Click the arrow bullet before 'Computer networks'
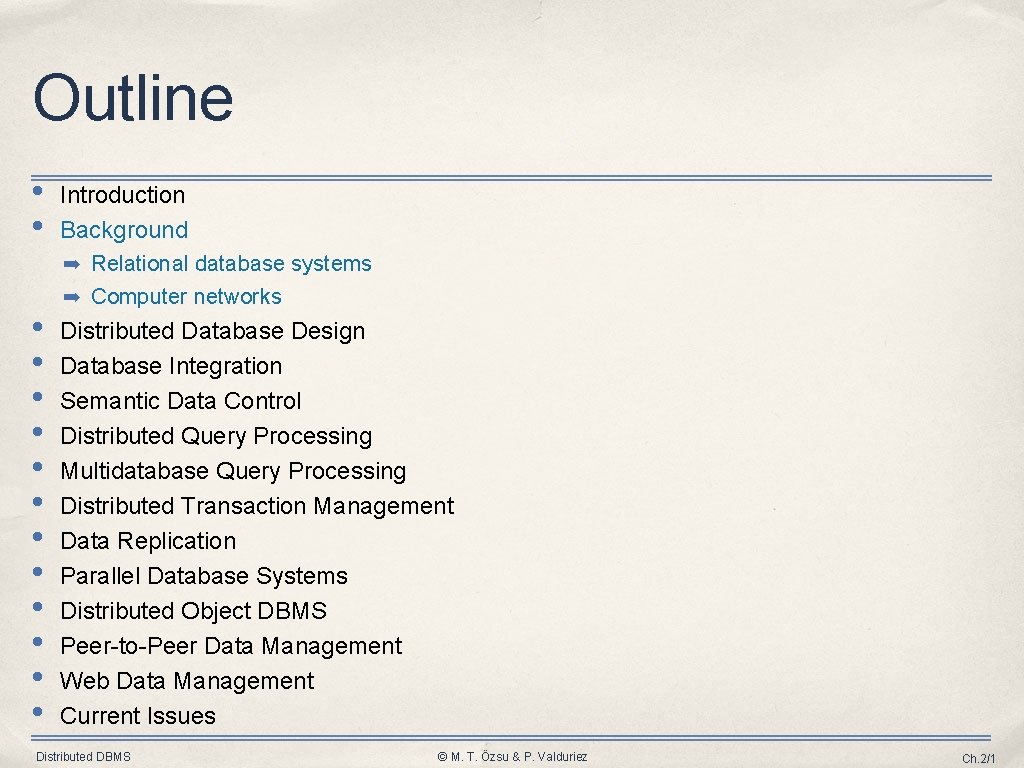1024x768 pixels. (72, 298)
